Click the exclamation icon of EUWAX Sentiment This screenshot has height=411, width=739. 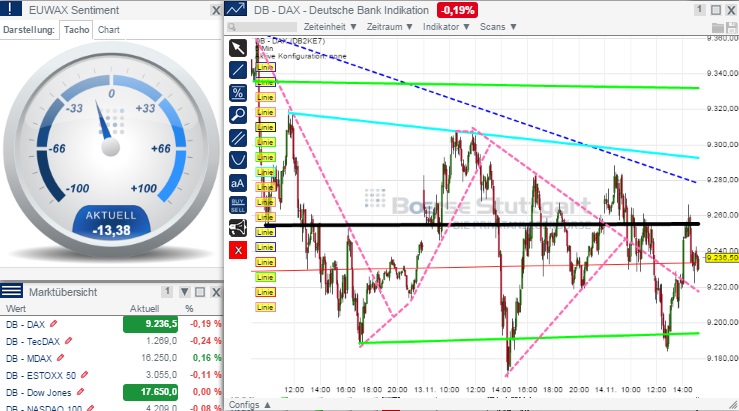click(x=10, y=9)
